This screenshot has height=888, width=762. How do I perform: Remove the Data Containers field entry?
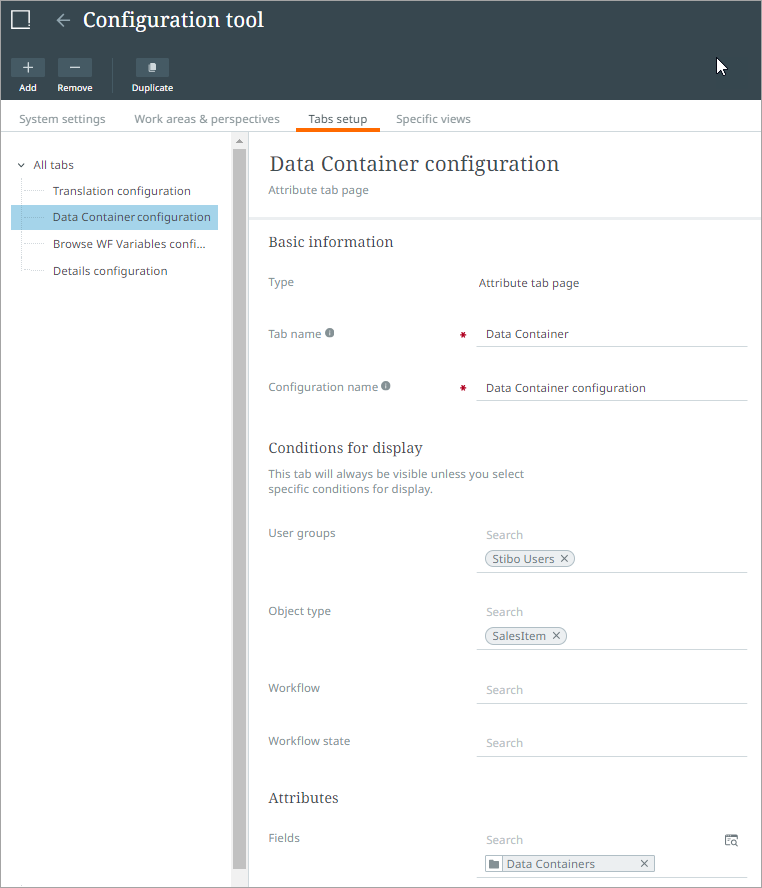pyautogui.click(x=644, y=864)
